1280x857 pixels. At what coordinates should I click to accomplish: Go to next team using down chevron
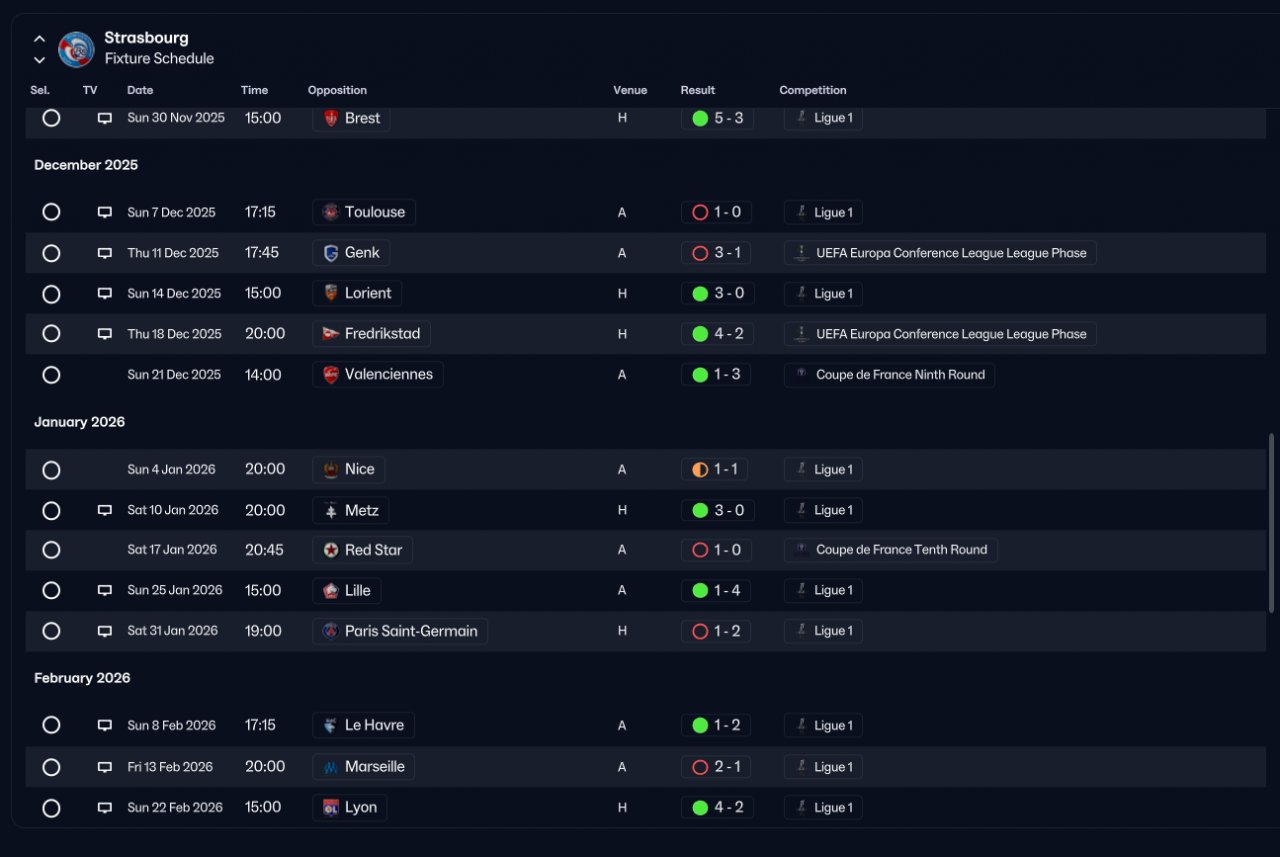[x=39, y=60]
